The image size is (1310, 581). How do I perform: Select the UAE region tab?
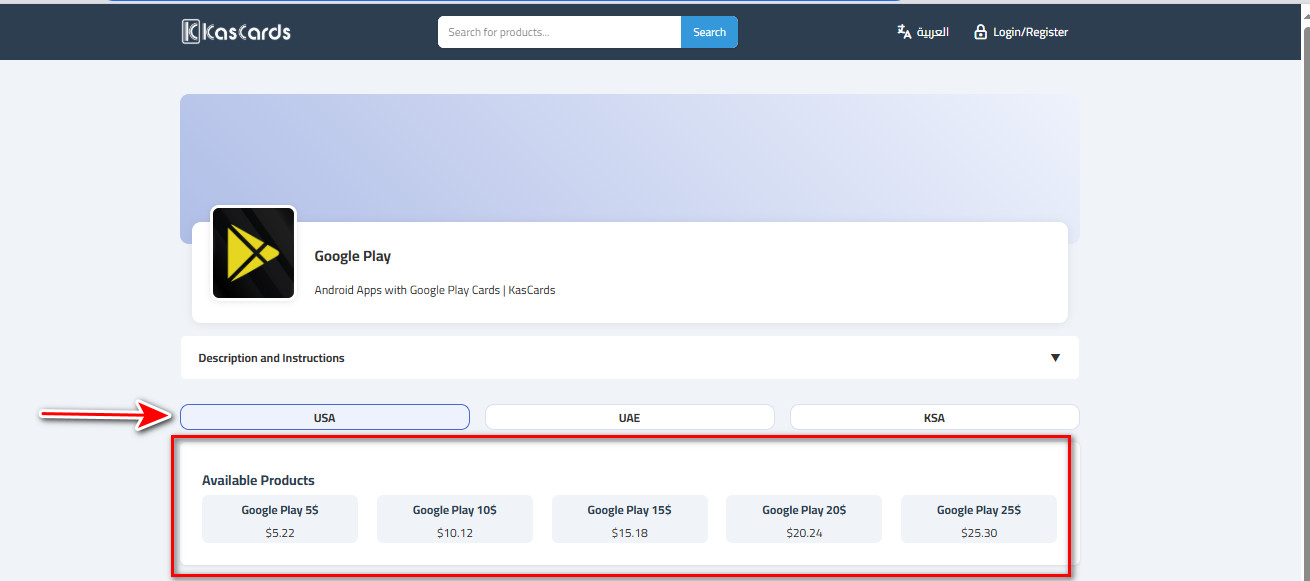[629, 417]
